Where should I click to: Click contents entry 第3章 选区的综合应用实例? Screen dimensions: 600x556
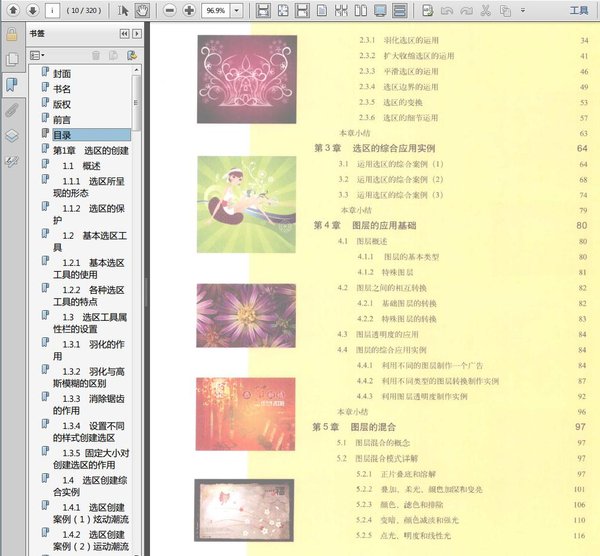coord(375,148)
